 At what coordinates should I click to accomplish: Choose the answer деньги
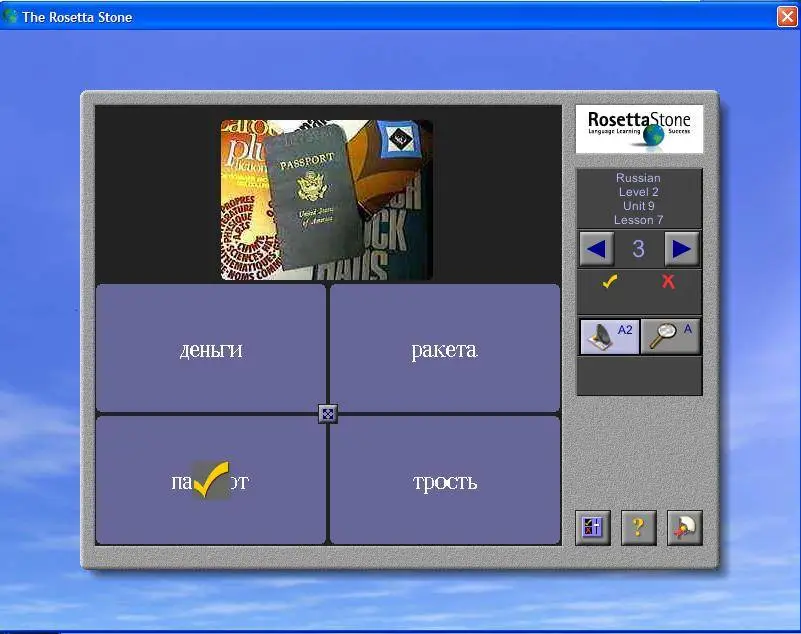pyautogui.click(x=210, y=348)
